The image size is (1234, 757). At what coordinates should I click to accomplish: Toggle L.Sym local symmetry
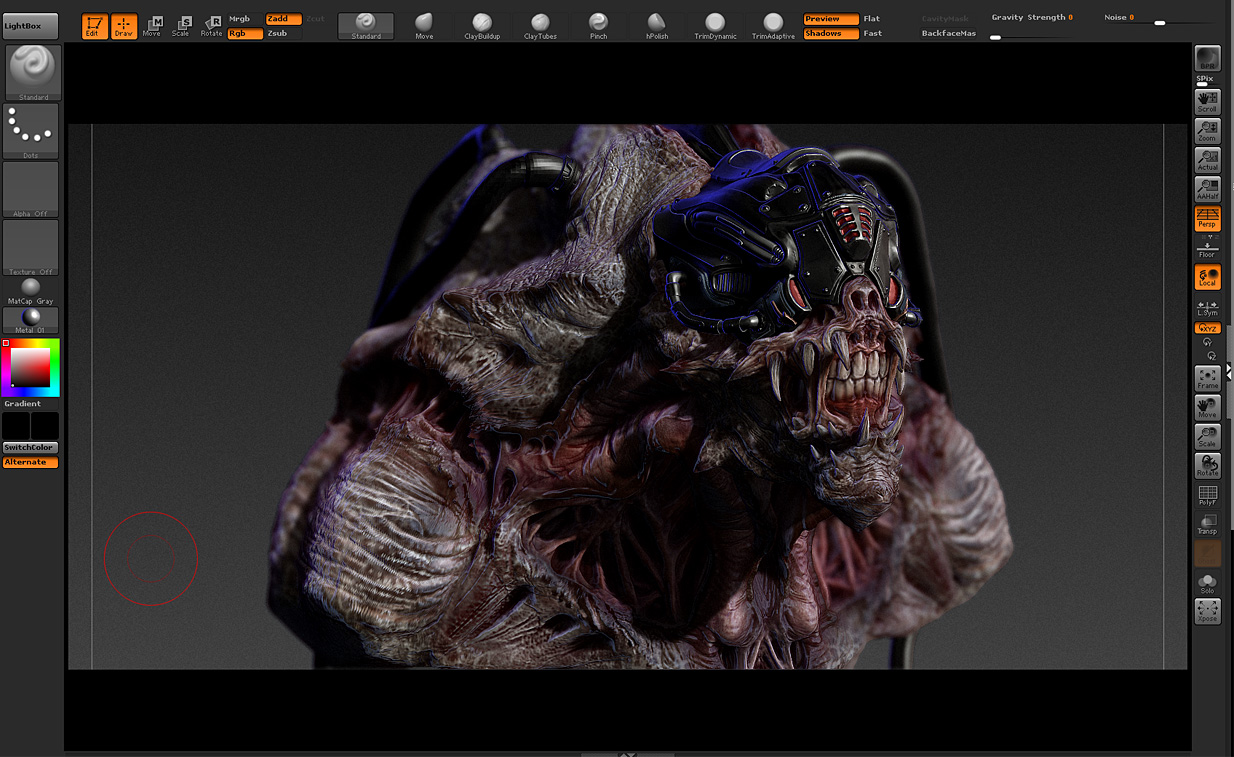tap(1208, 308)
